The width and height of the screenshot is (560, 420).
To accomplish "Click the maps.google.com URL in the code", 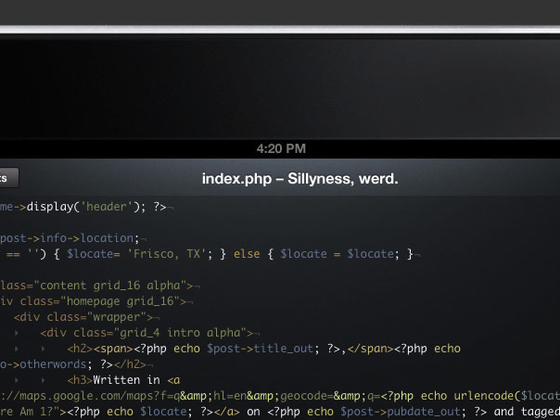I will 191,396.
